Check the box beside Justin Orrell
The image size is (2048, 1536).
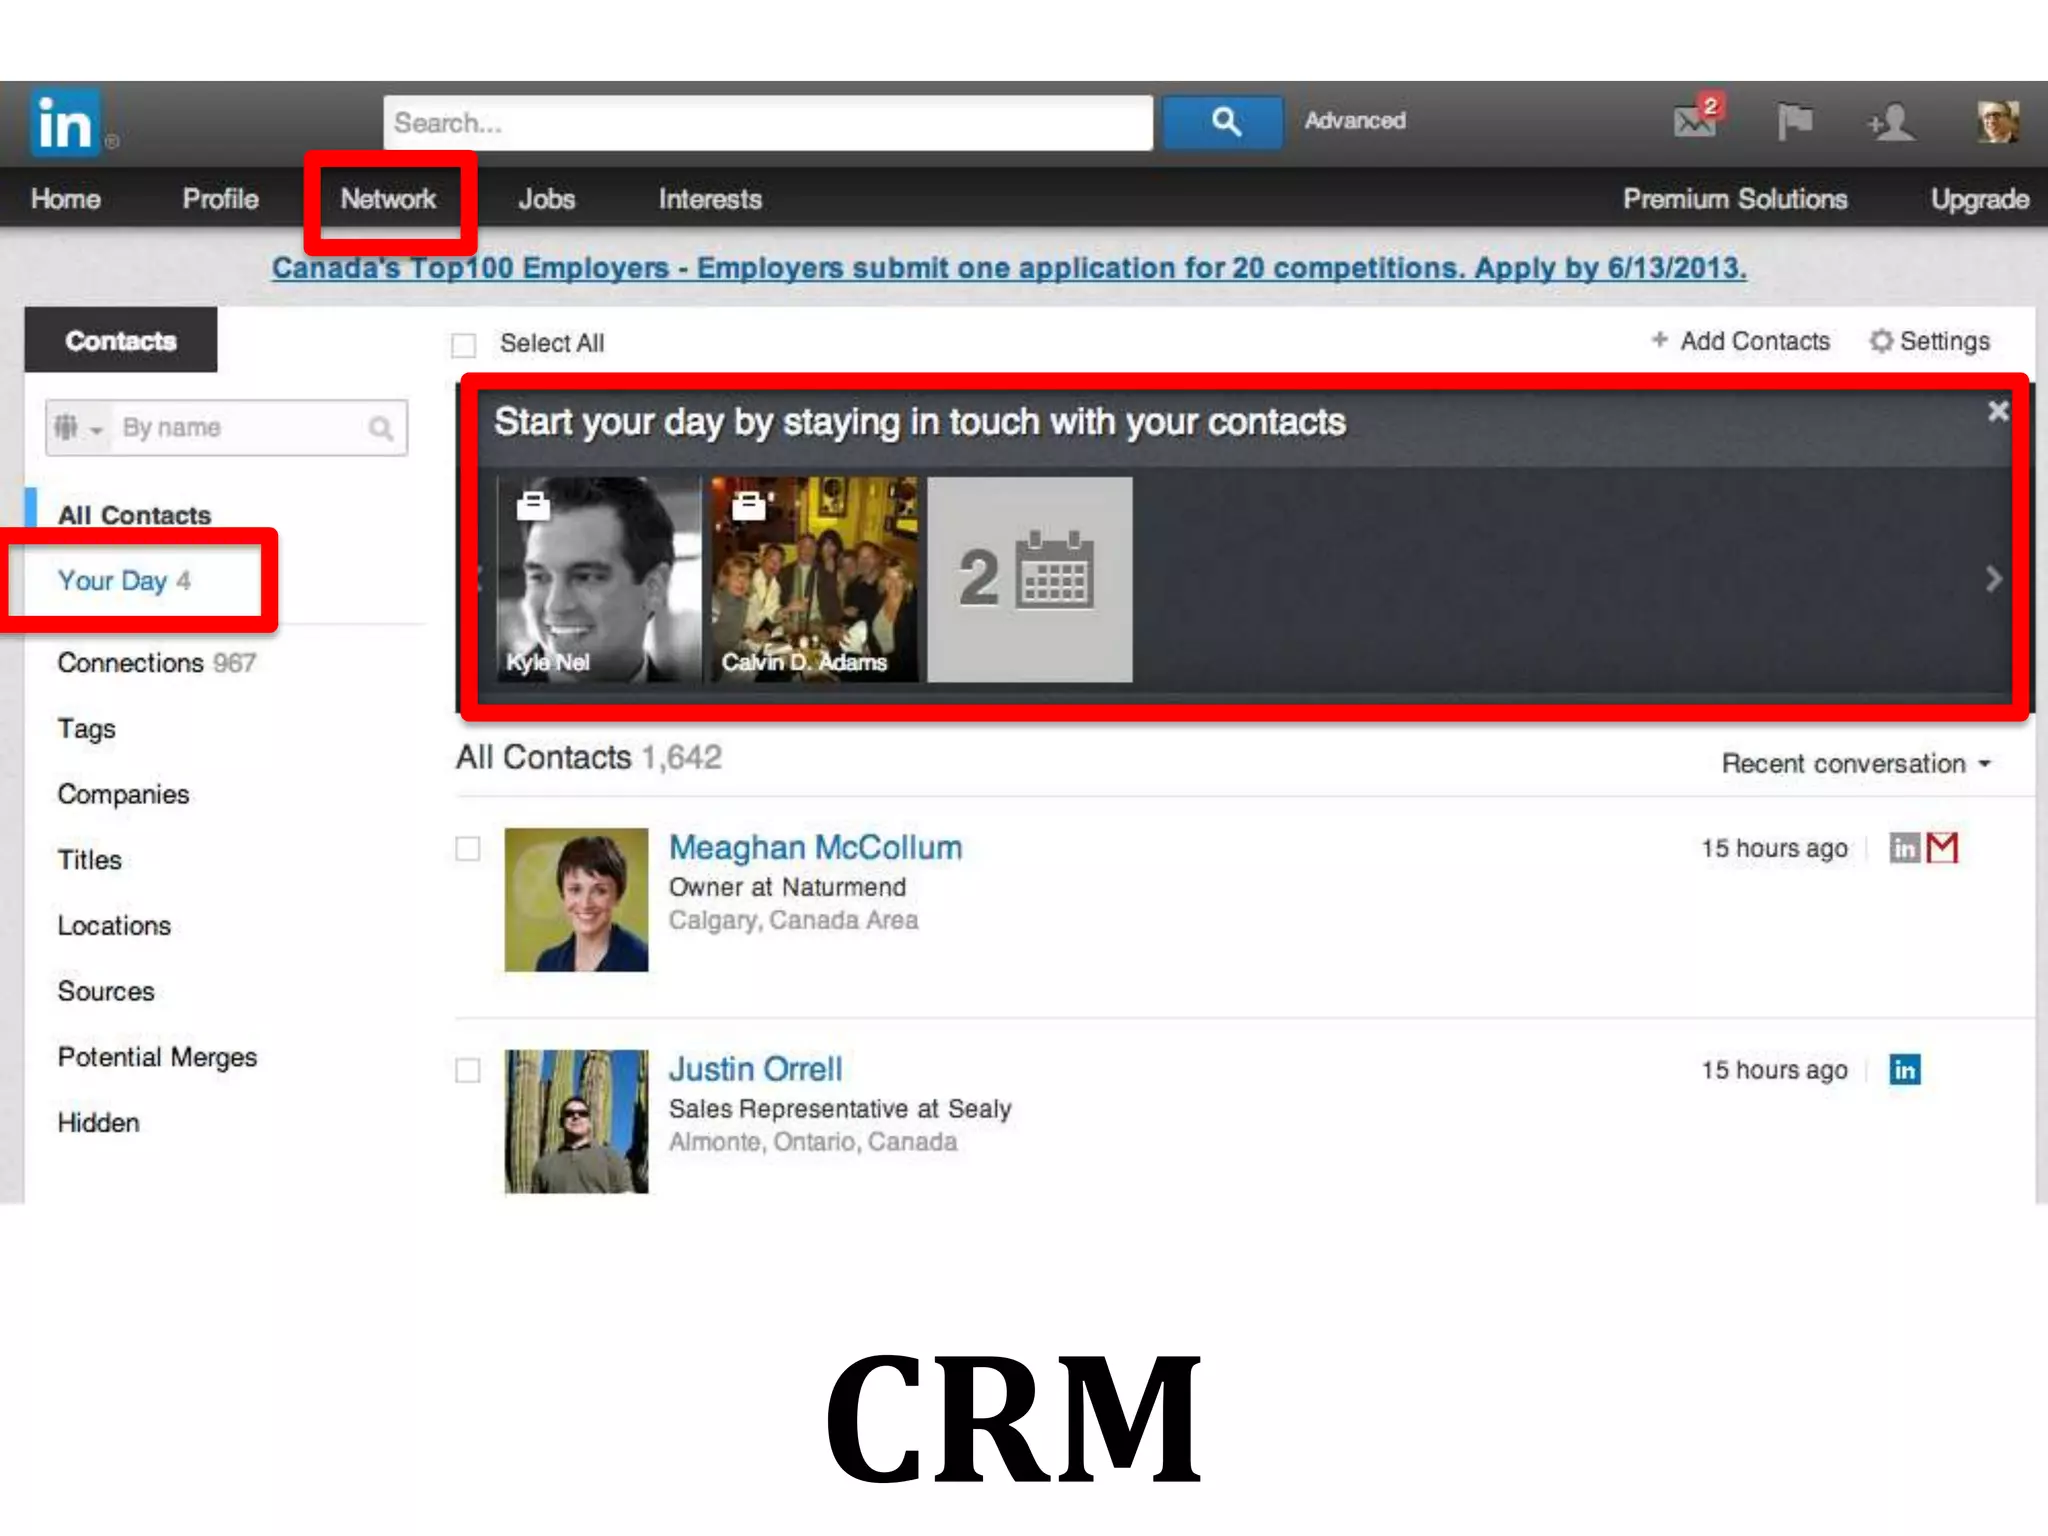tap(468, 1071)
